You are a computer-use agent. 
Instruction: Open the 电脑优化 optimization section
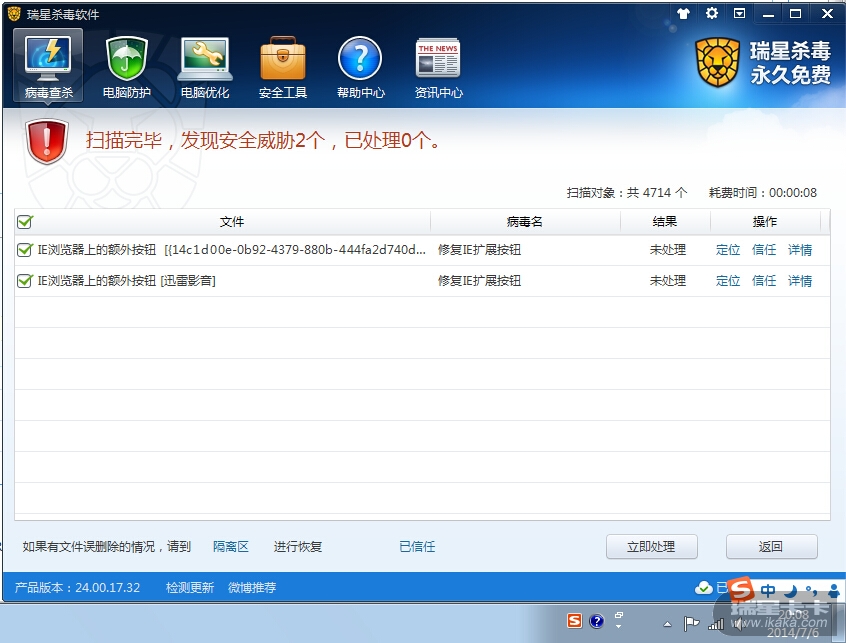pyautogui.click(x=205, y=66)
